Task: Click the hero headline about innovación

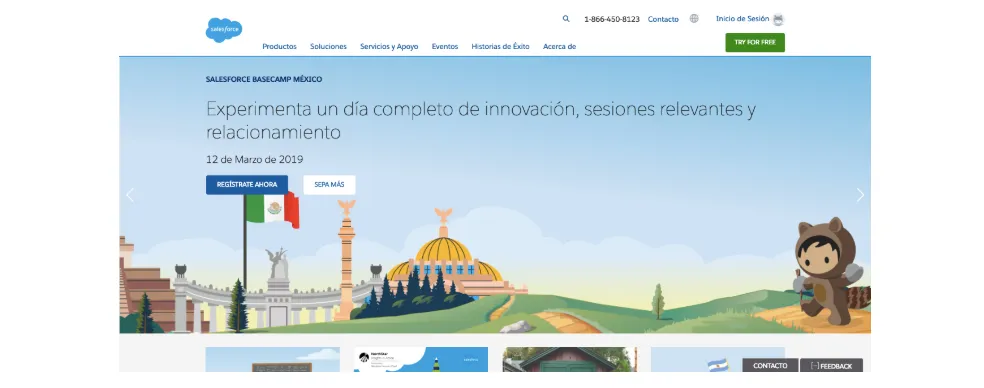Action: coord(481,121)
